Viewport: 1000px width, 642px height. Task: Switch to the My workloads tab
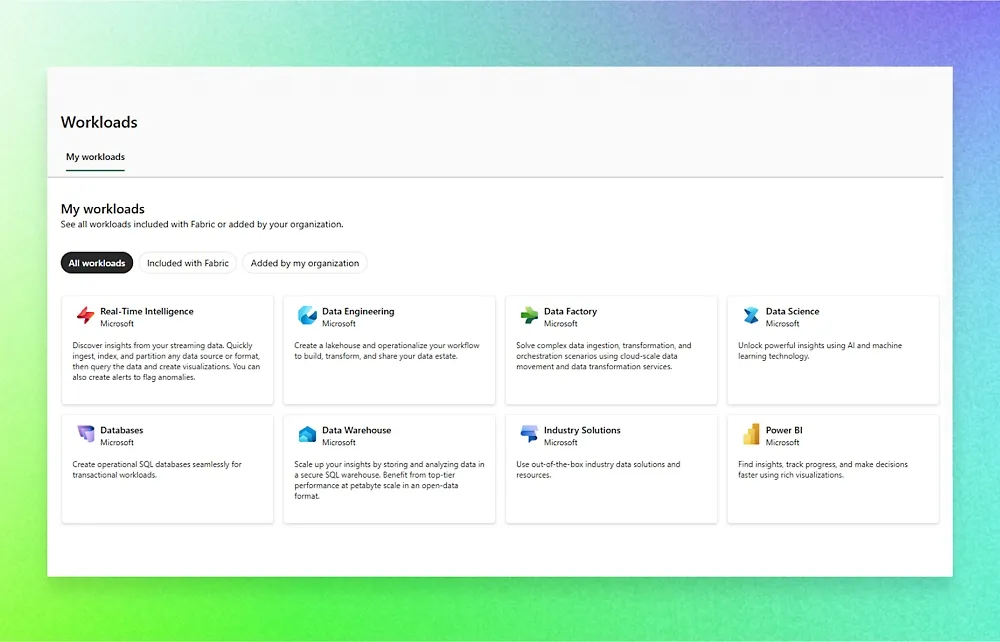point(96,157)
